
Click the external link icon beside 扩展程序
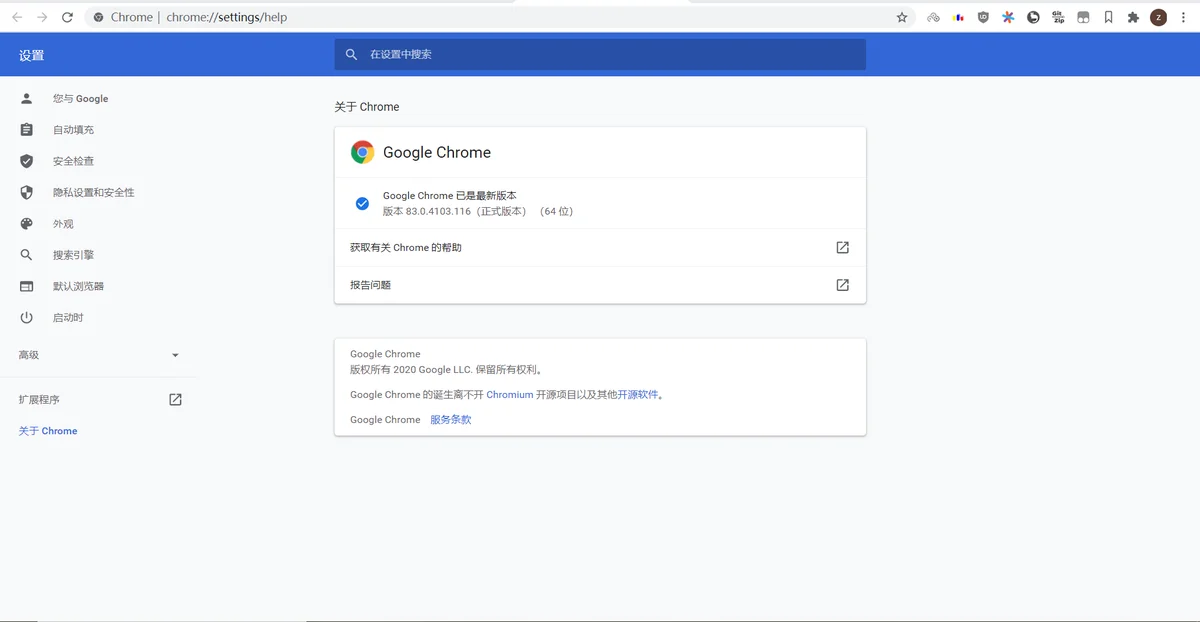pyautogui.click(x=175, y=399)
